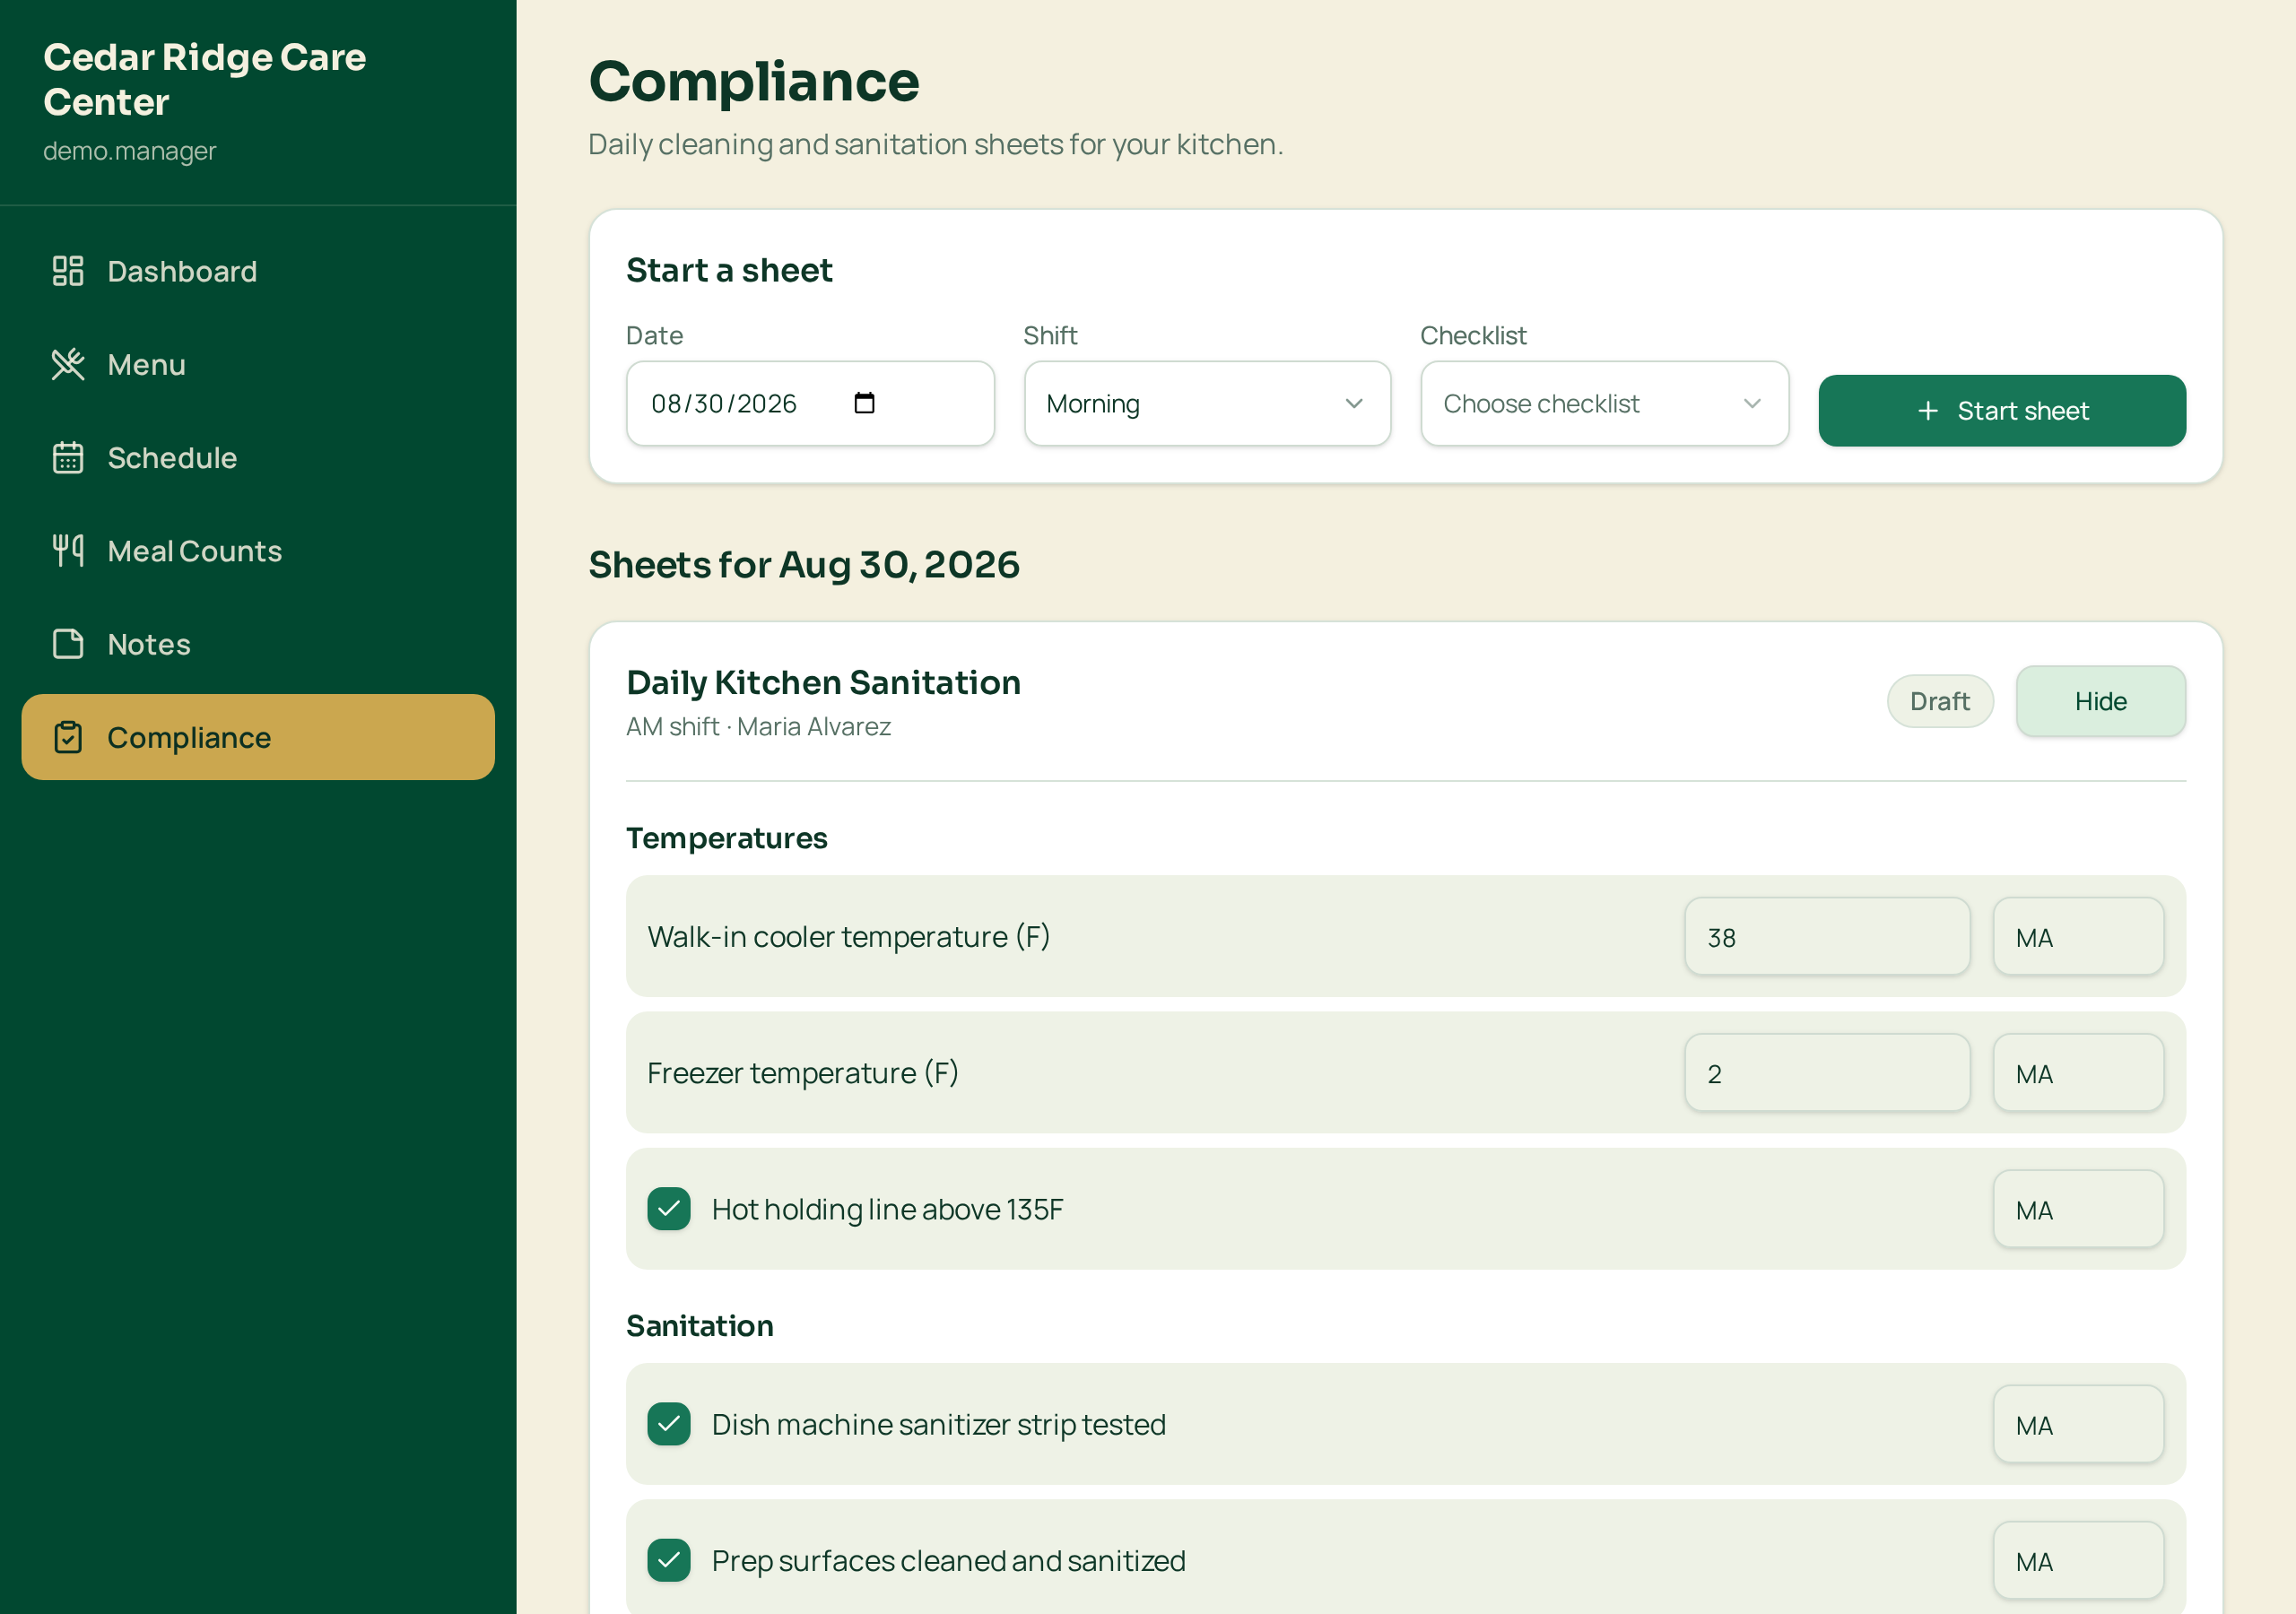Click initials field for dish machine sanitizer
The width and height of the screenshot is (2296, 1614).
click(x=2078, y=1423)
